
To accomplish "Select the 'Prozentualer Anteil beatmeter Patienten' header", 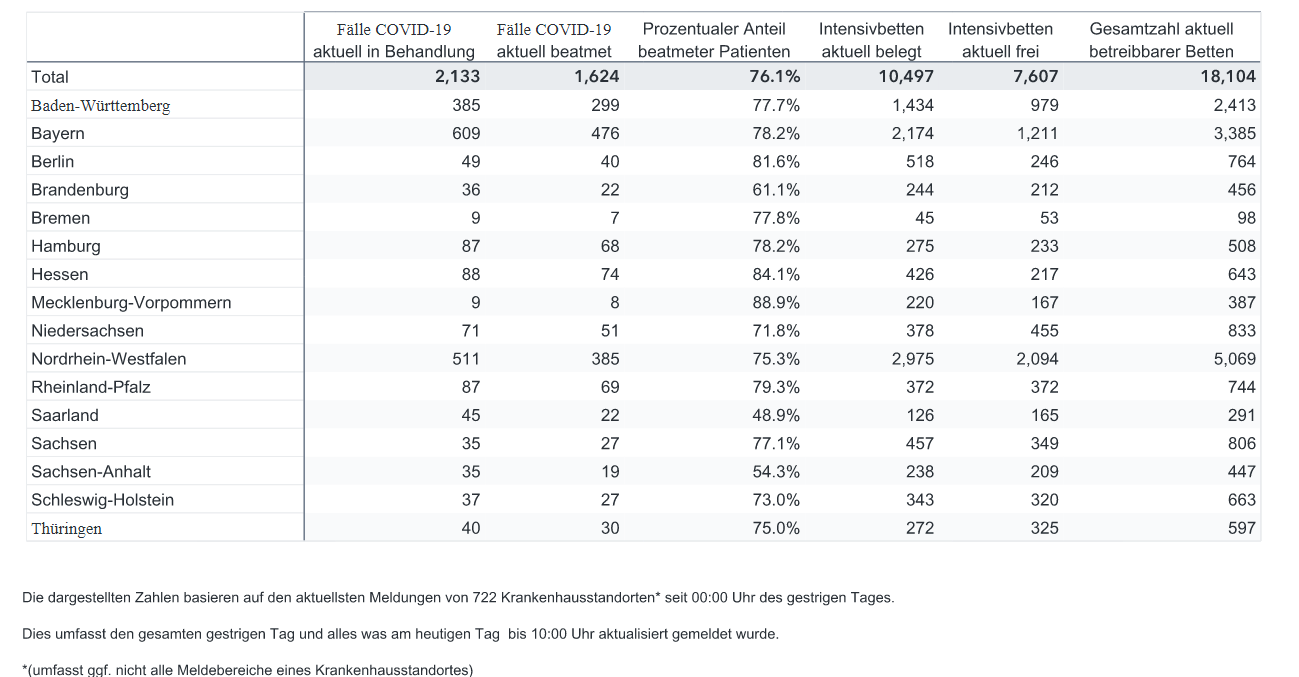I will point(714,40).
